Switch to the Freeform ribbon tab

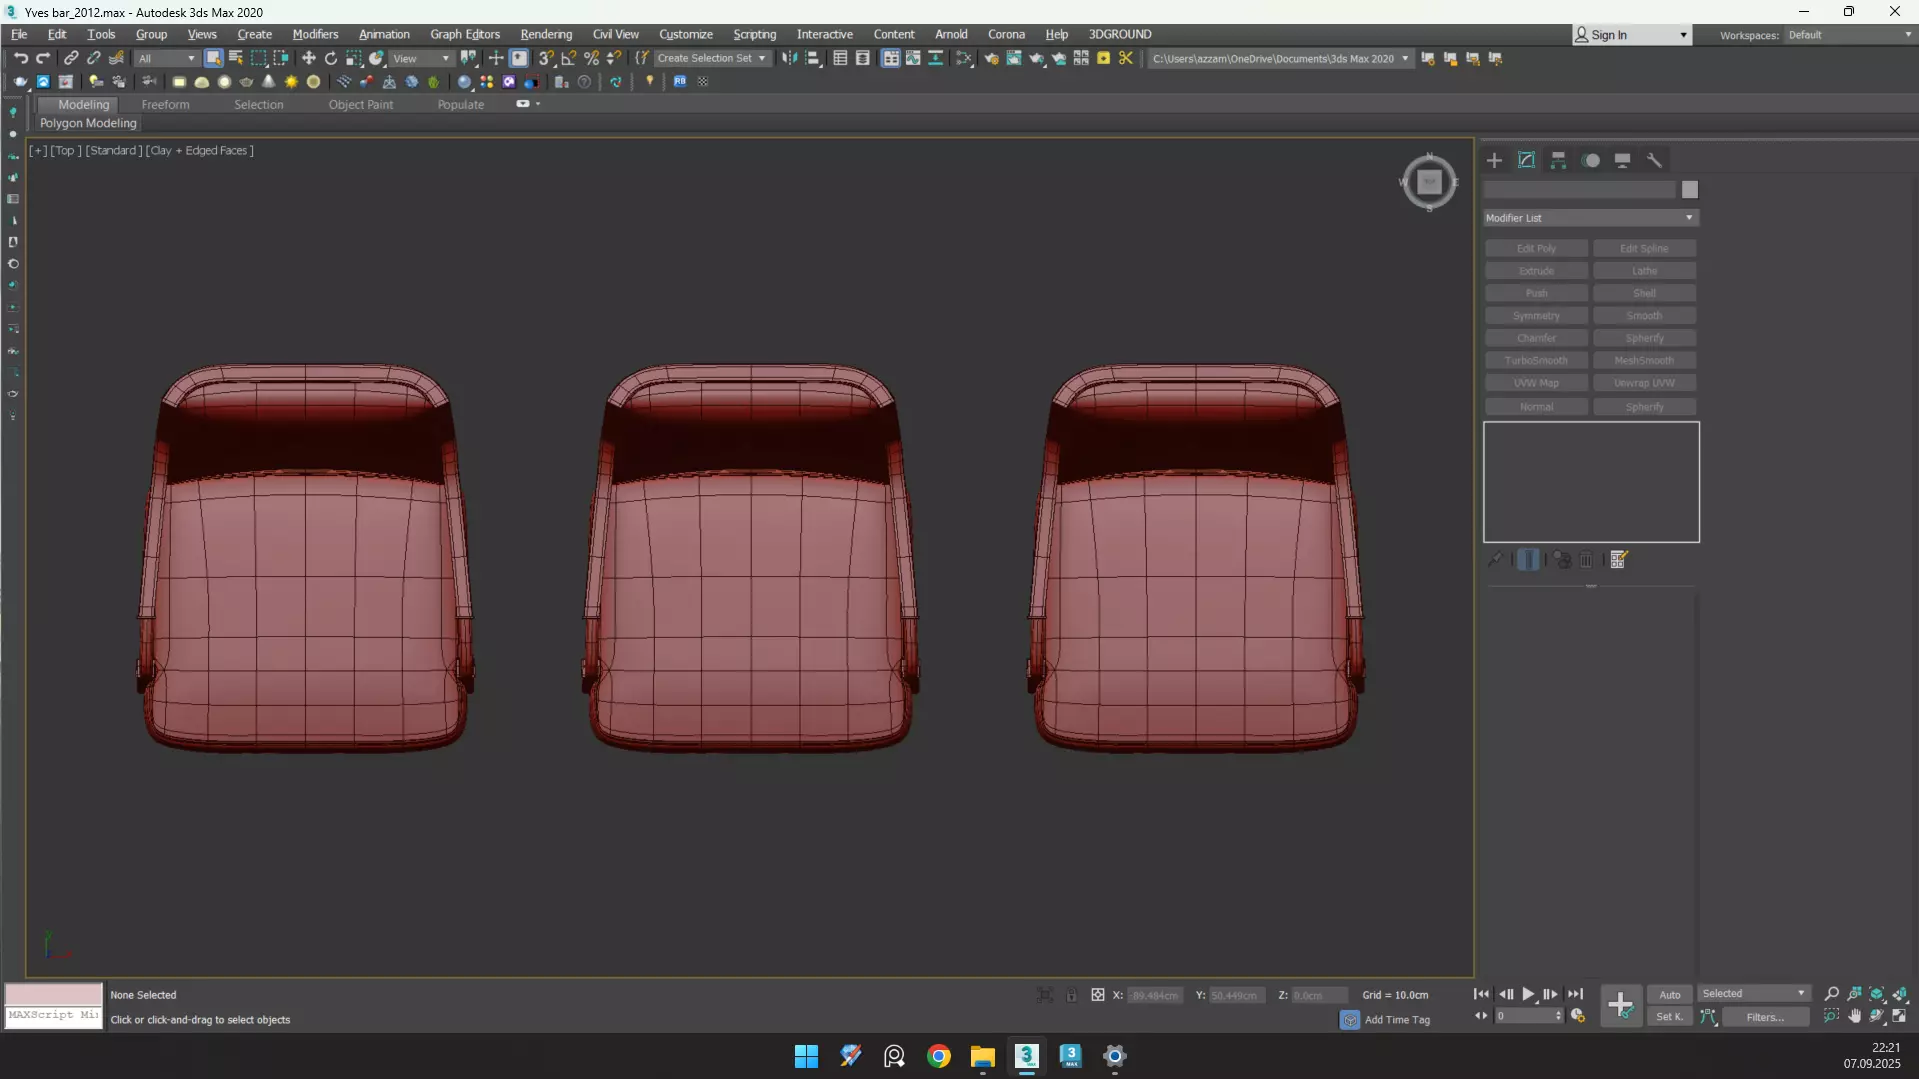pyautogui.click(x=165, y=104)
